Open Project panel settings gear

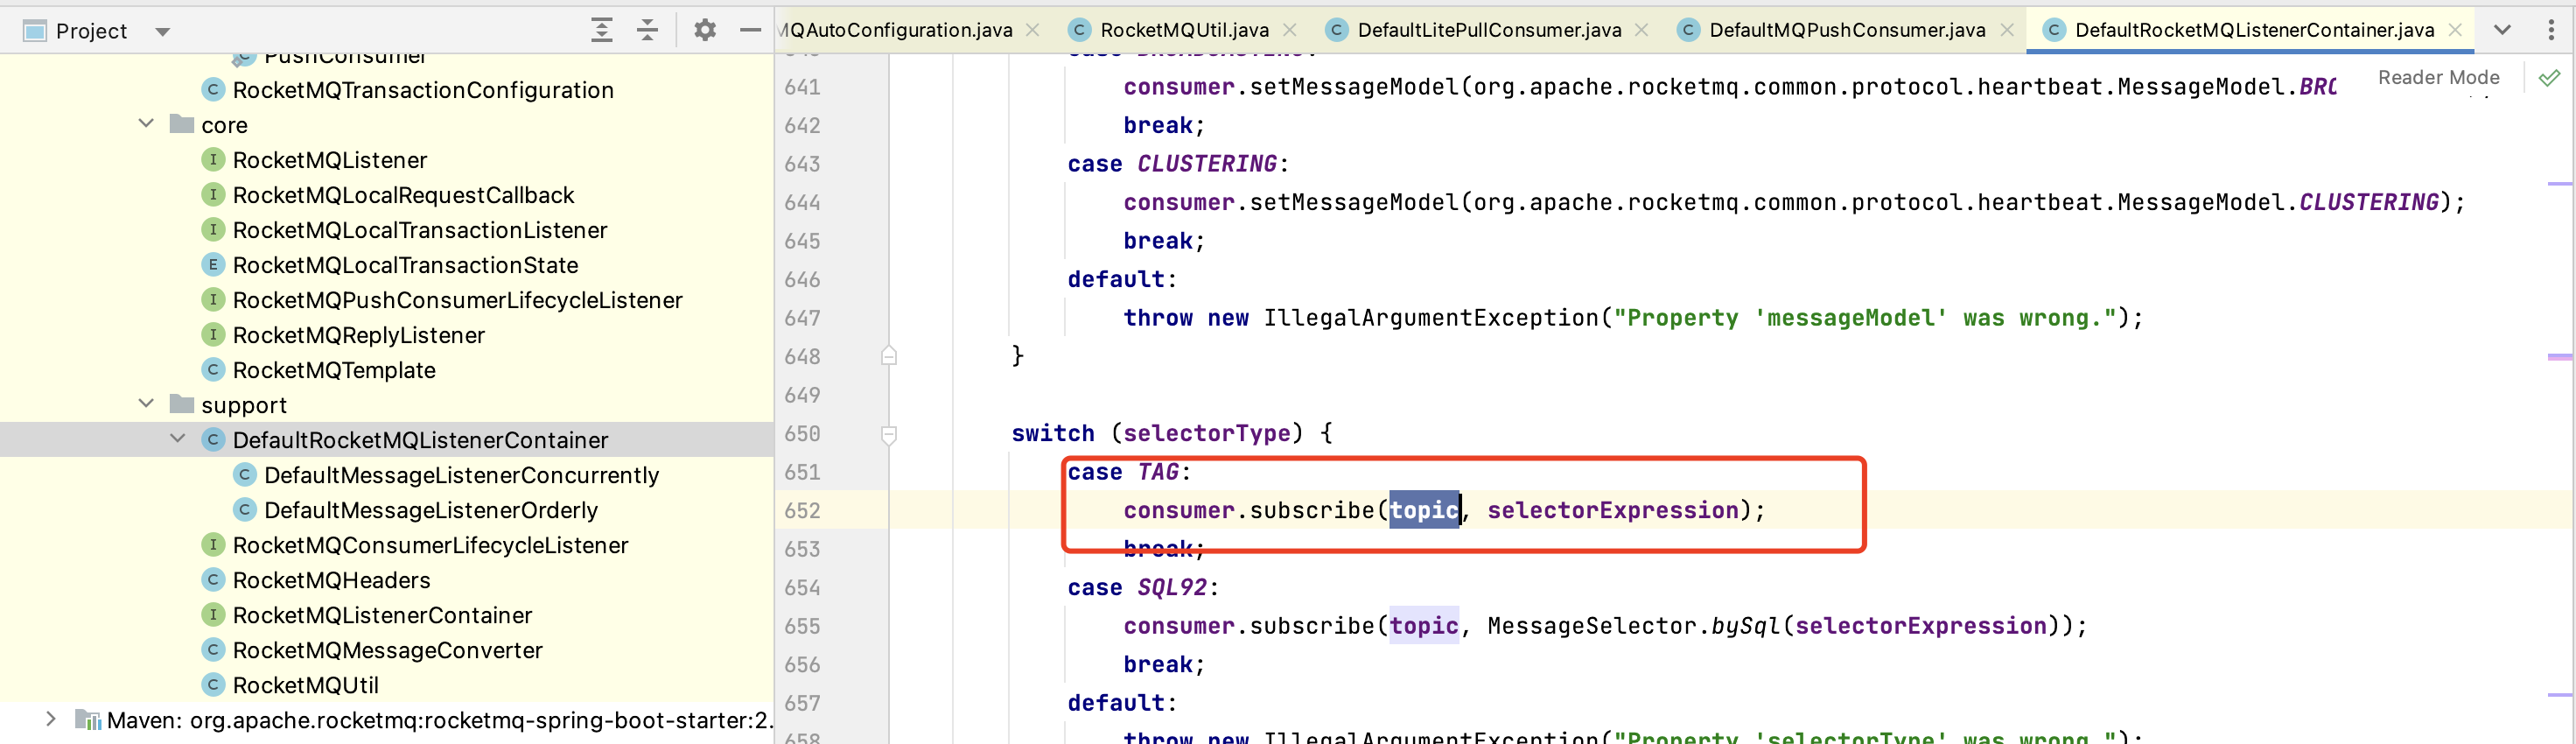tap(705, 30)
